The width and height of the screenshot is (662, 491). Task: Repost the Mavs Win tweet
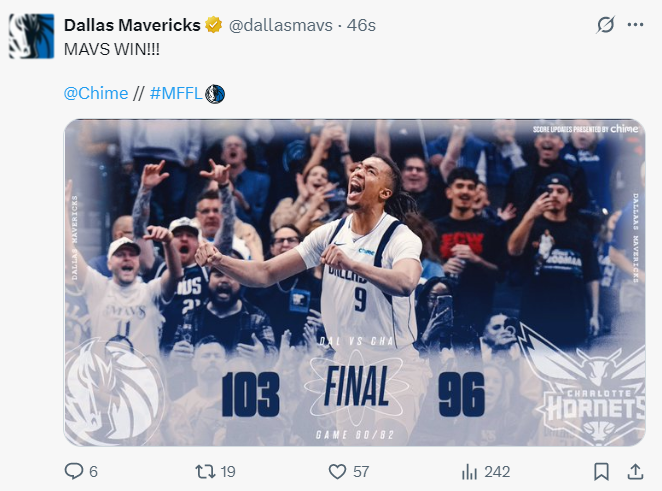tap(205, 471)
